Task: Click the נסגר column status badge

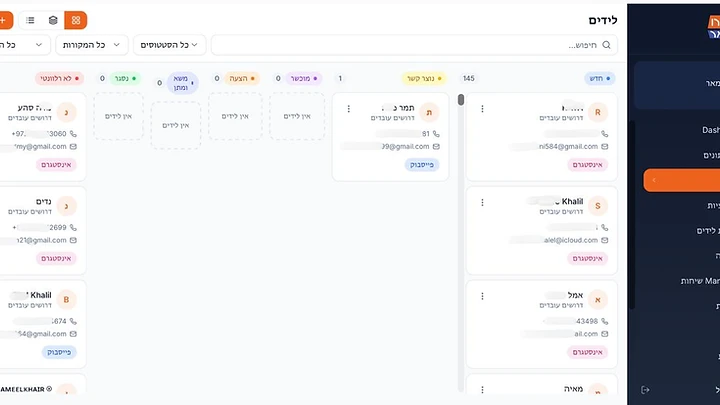Action: click(125, 79)
